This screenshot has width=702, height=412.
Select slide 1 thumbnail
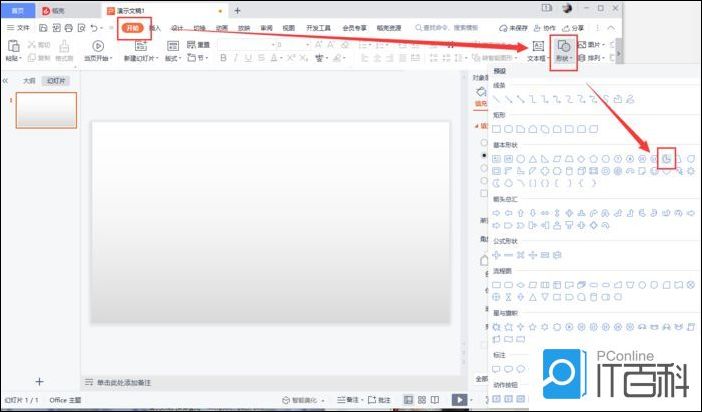point(46,110)
